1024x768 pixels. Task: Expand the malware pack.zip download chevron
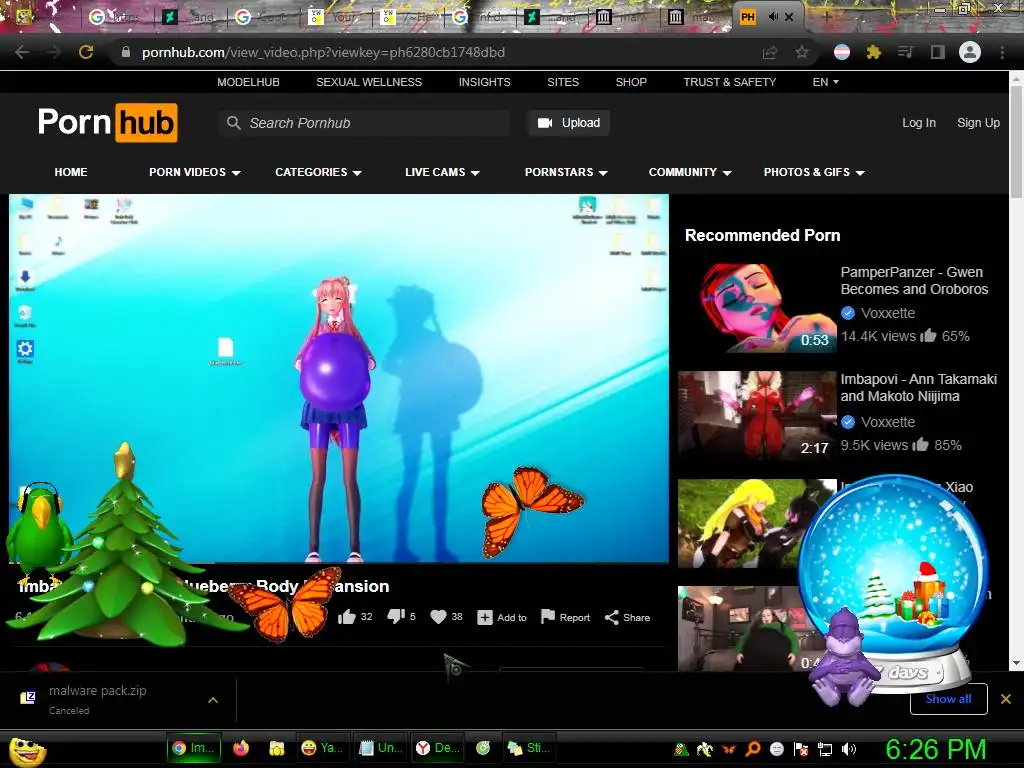212,699
